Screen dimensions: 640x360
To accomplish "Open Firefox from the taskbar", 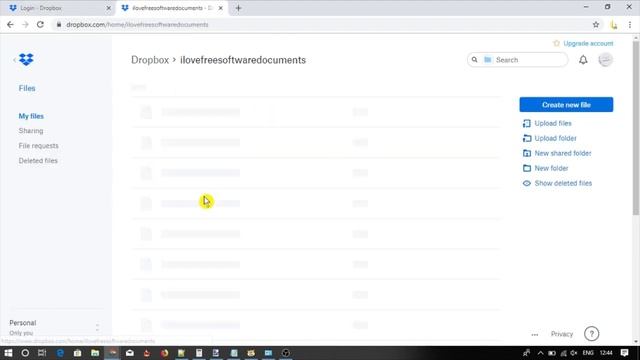I will click(164, 353).
